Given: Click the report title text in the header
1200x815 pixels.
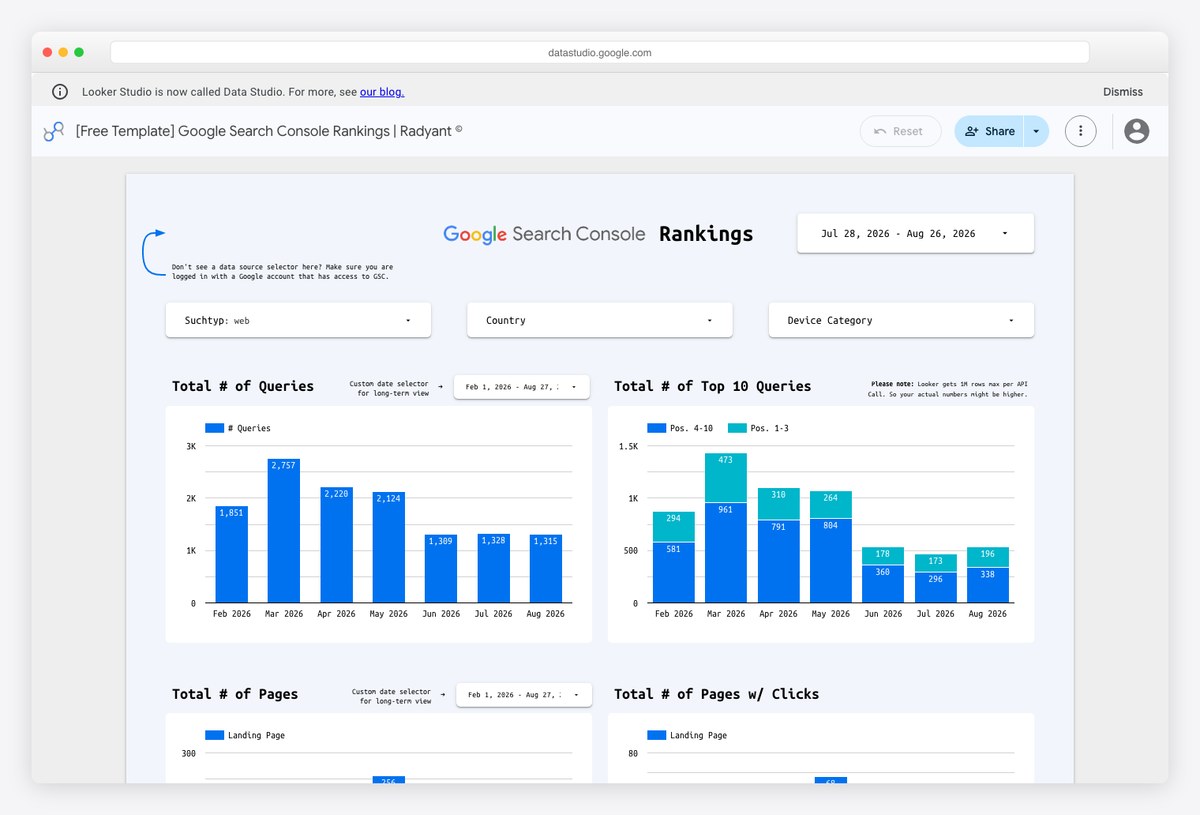Looking at the screenshot, I should pos(269,131).
